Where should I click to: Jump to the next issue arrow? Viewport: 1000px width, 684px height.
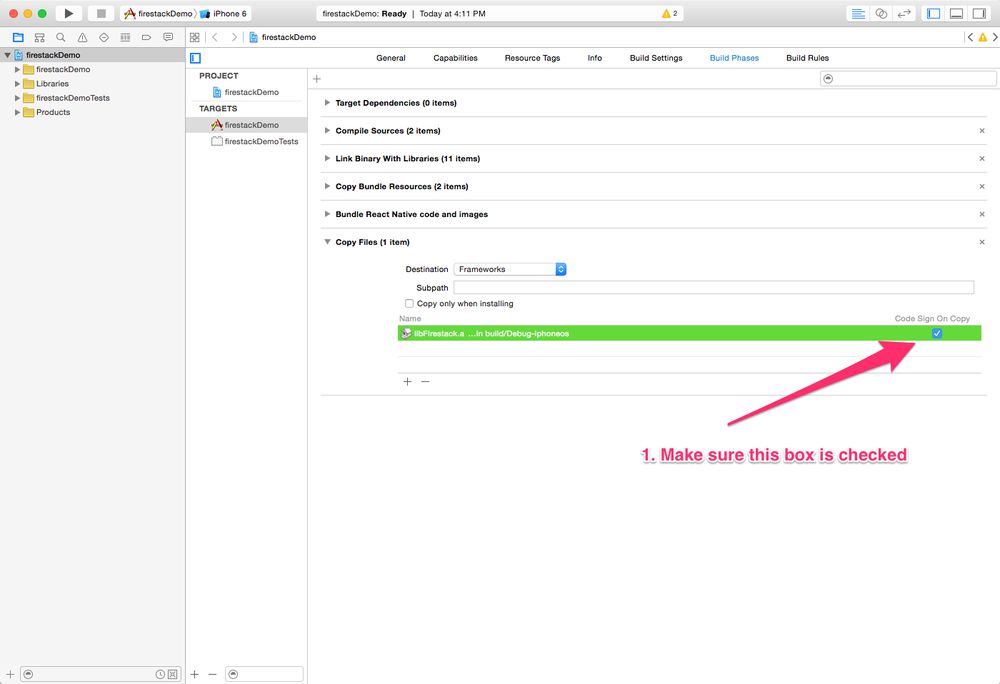pyautogui.click(x=995, y=38)
